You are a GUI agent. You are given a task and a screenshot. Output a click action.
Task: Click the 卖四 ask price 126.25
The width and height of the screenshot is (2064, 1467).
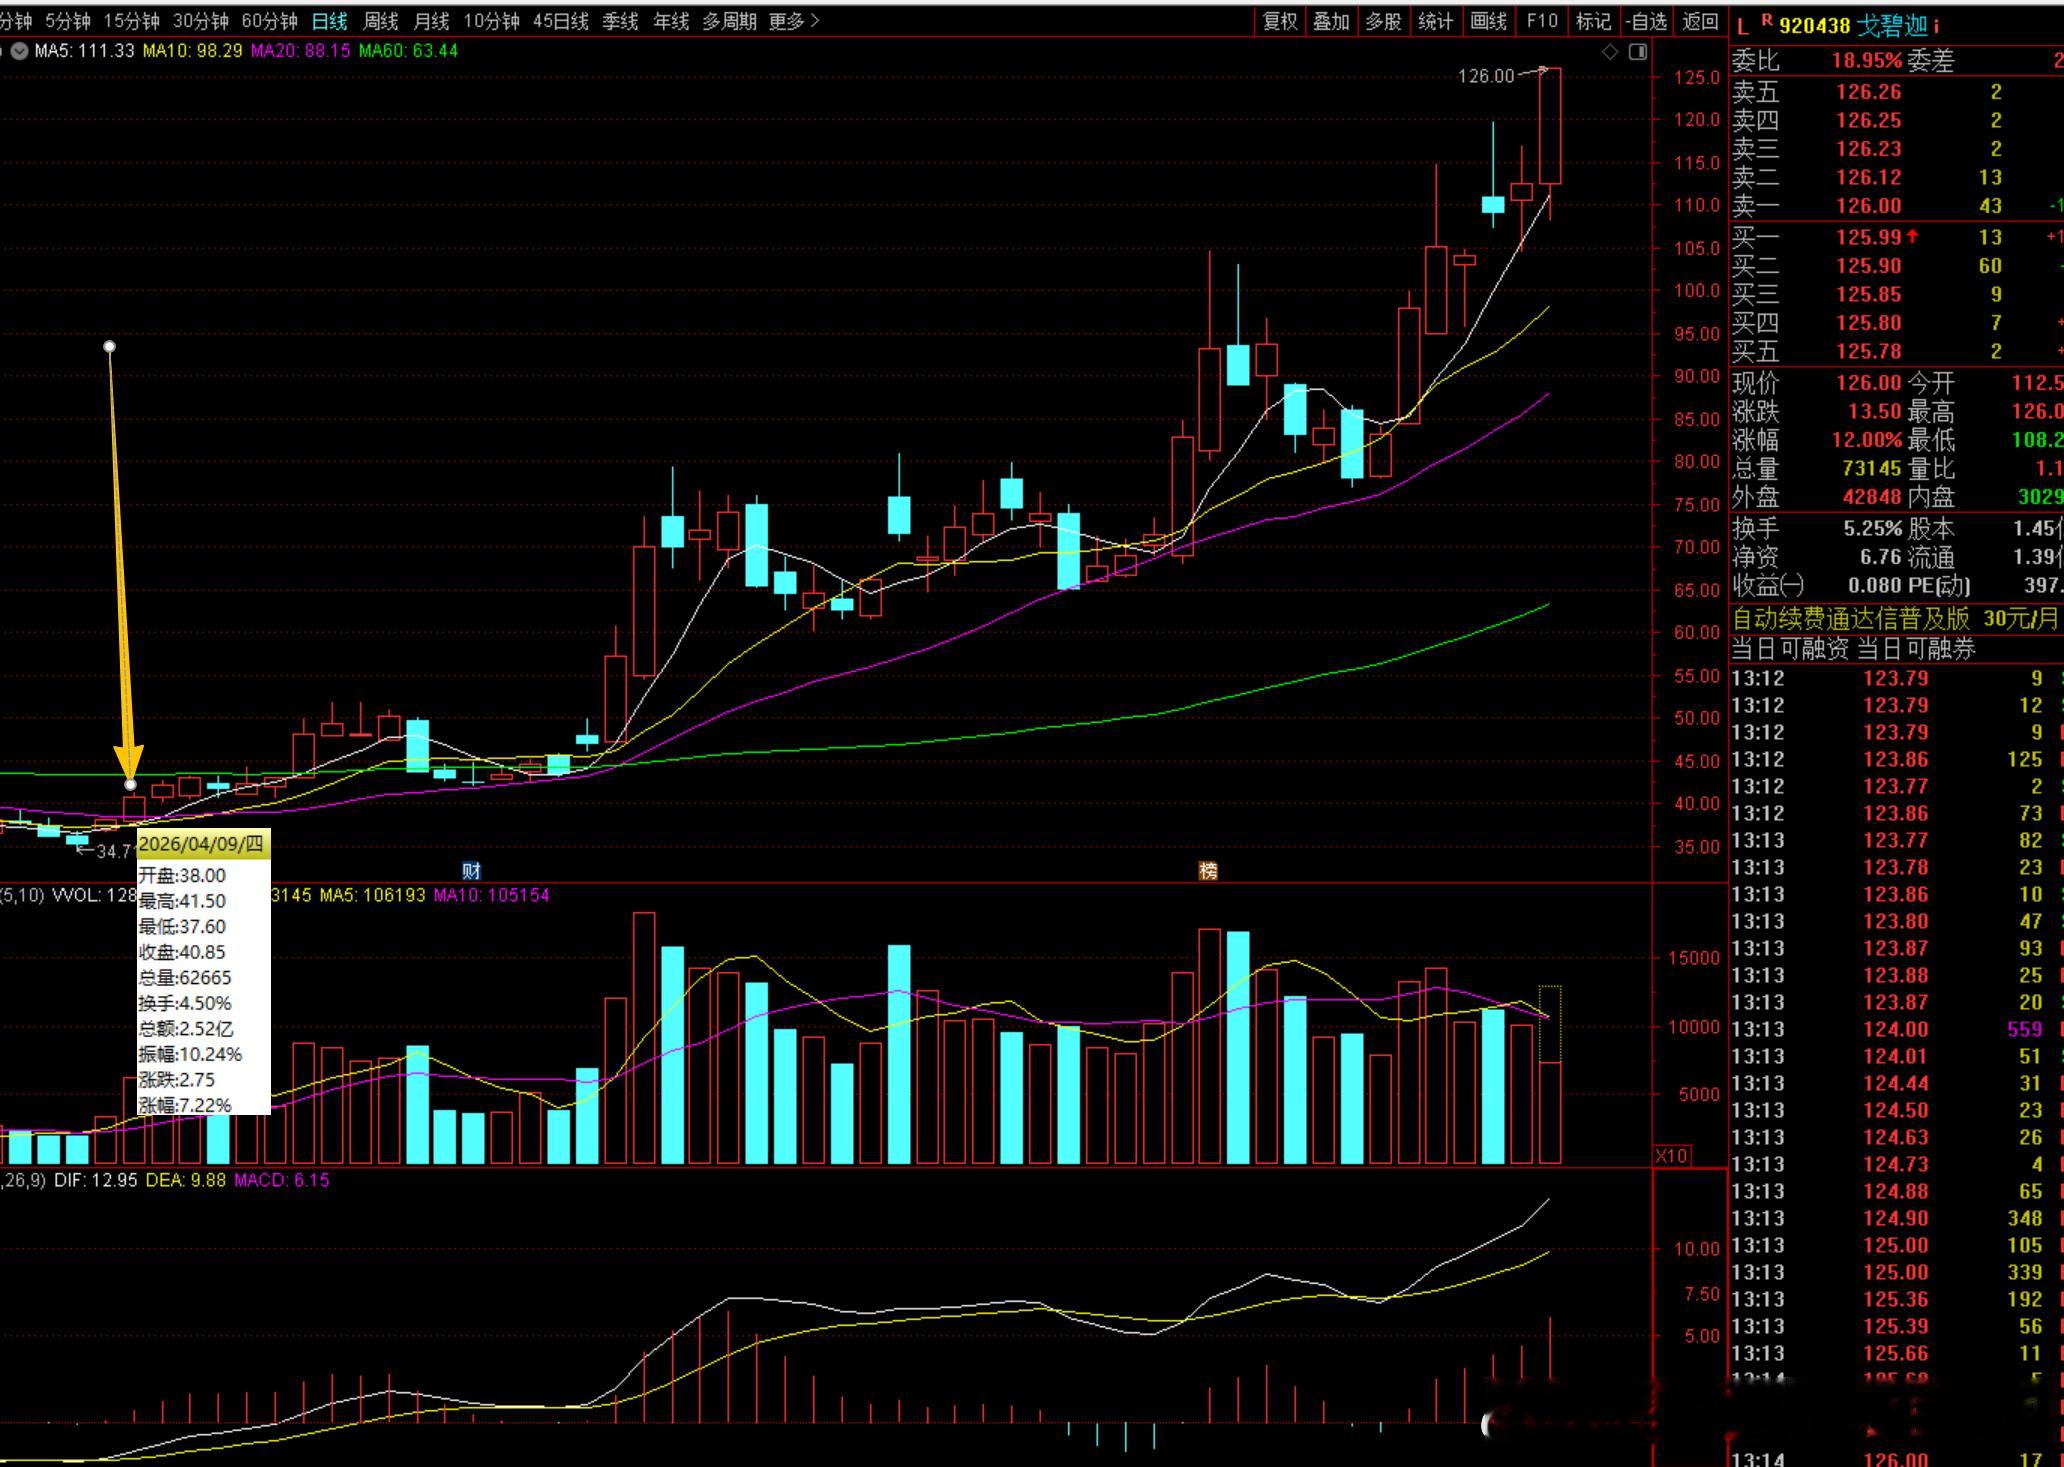click(x=1869, y=120)
